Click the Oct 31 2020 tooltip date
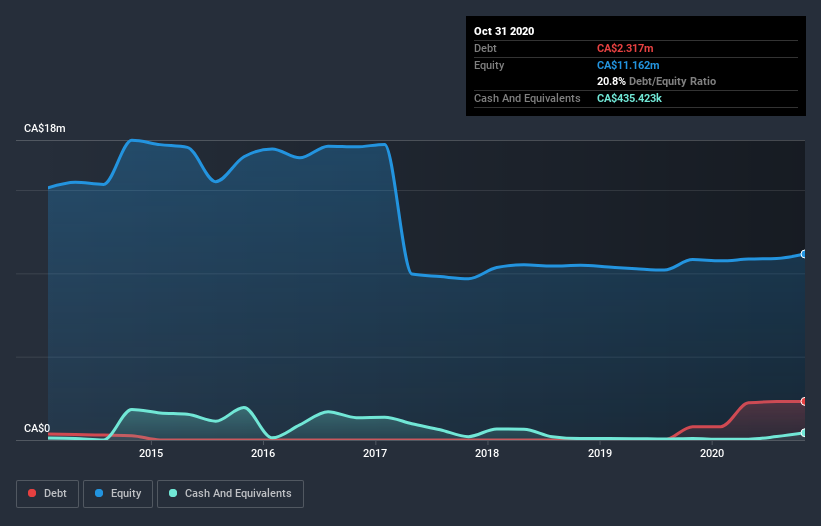 tap(504, 31)
